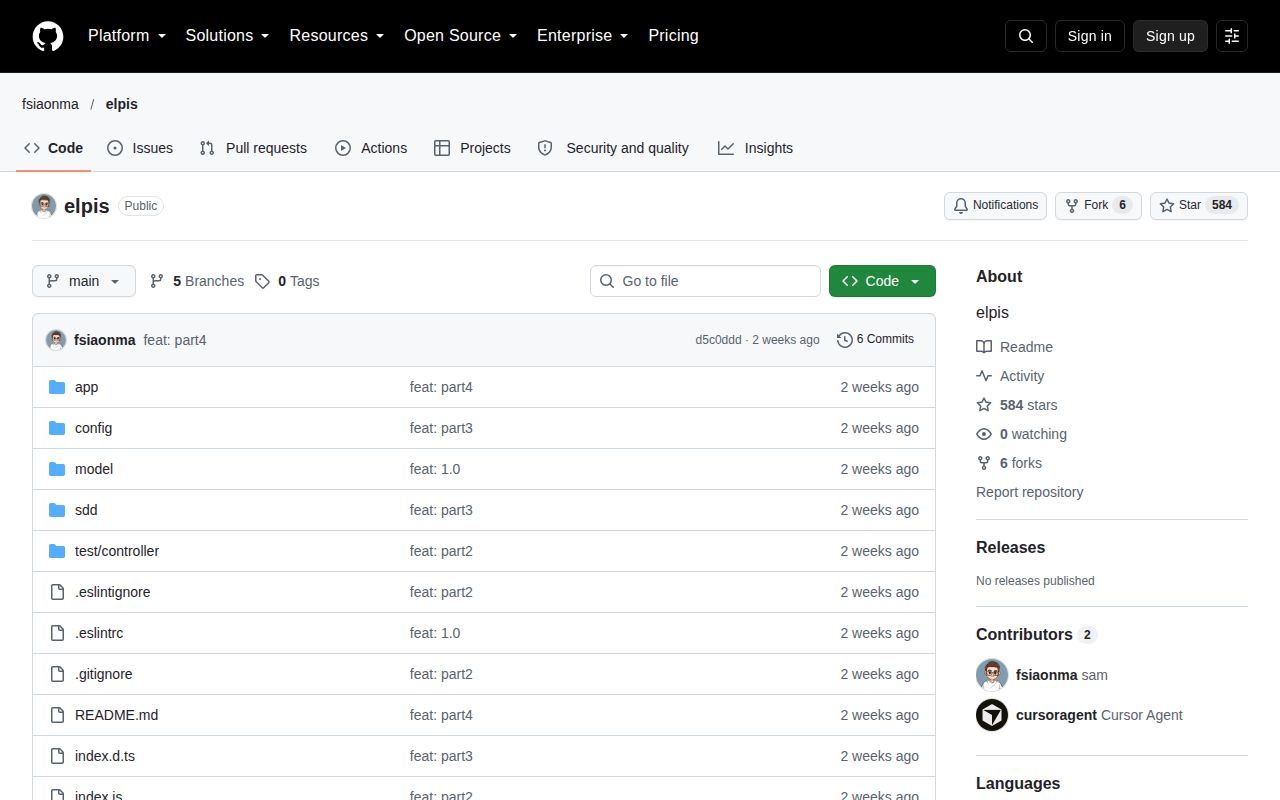Click the .gitignore file icon
Image resolution: width=1280 pixels, height=800 pixels.
tap(57, 674)
